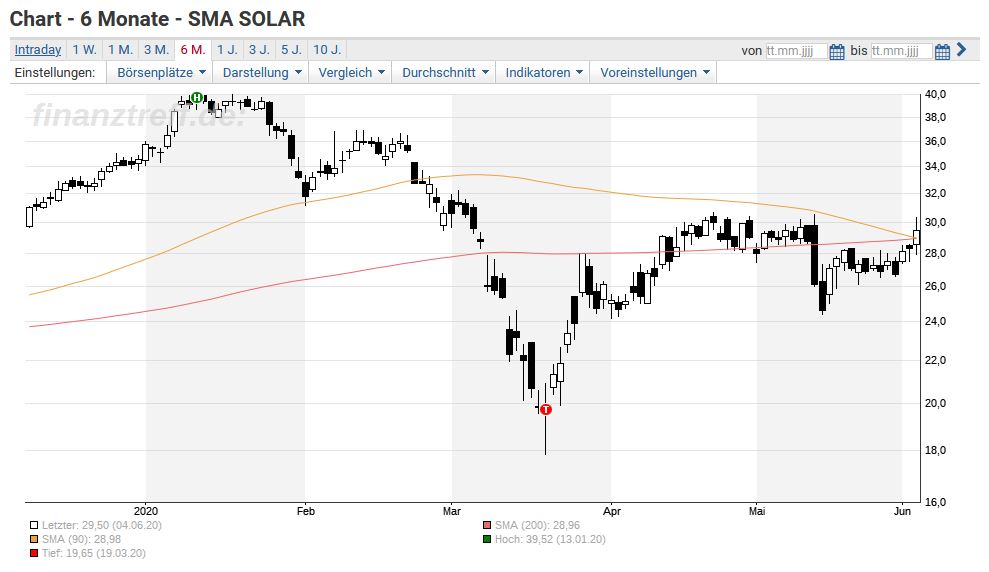Select the 1 W. time range tab
Viewport: 989px width, 572px height.
coord(84,49)
